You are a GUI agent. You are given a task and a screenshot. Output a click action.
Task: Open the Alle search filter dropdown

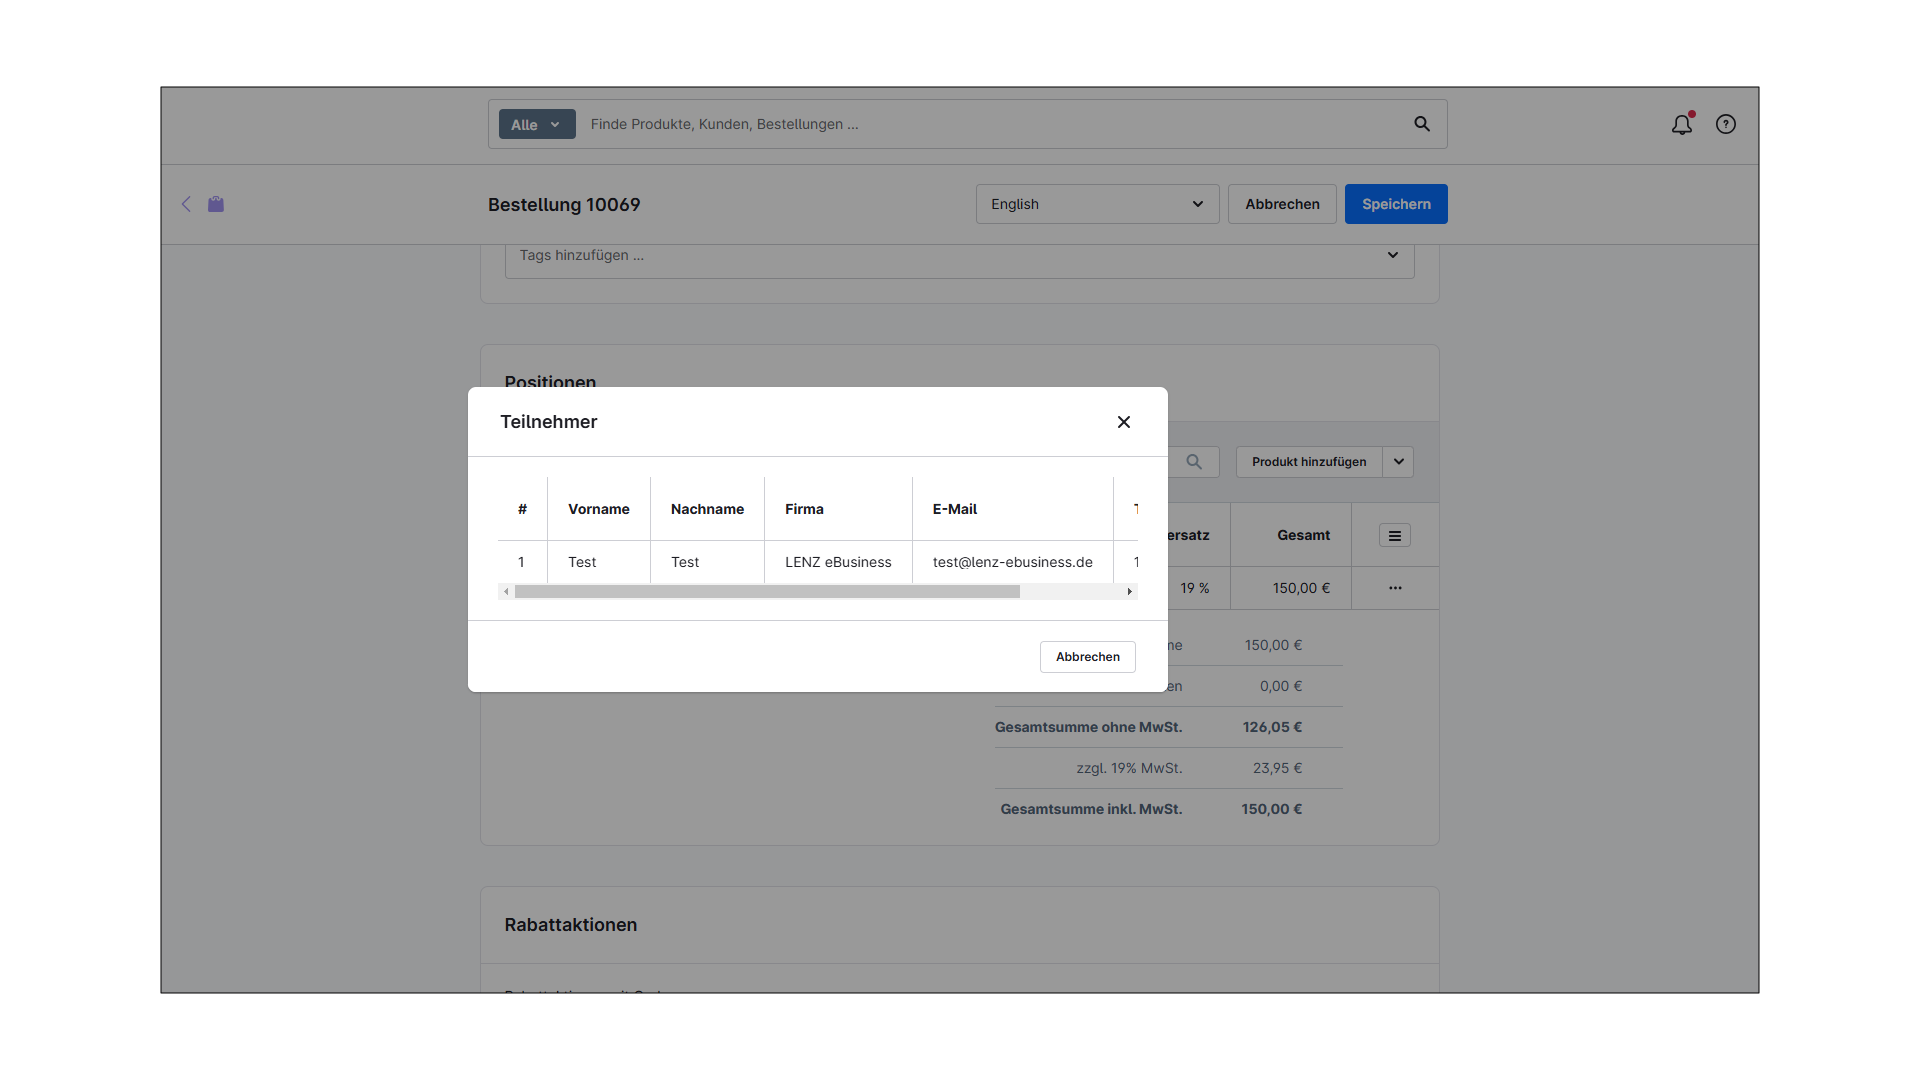pos(537,124)
